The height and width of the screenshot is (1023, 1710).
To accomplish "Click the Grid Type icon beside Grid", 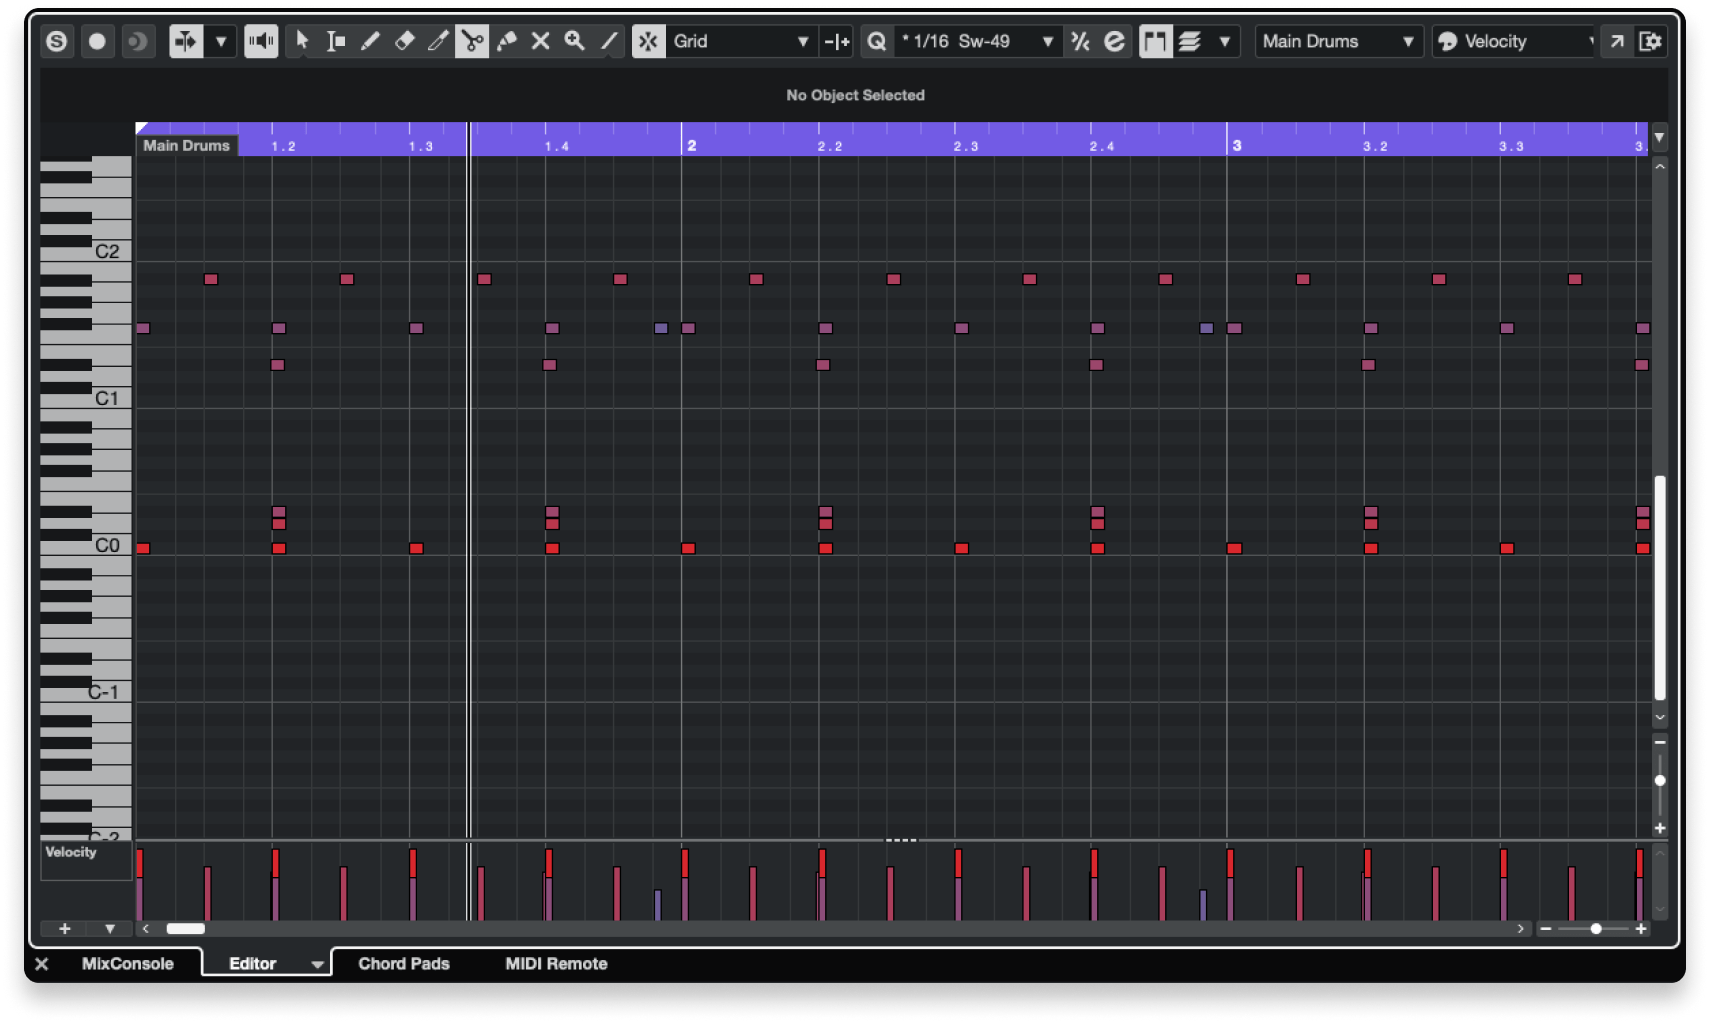I will point(837,41).
